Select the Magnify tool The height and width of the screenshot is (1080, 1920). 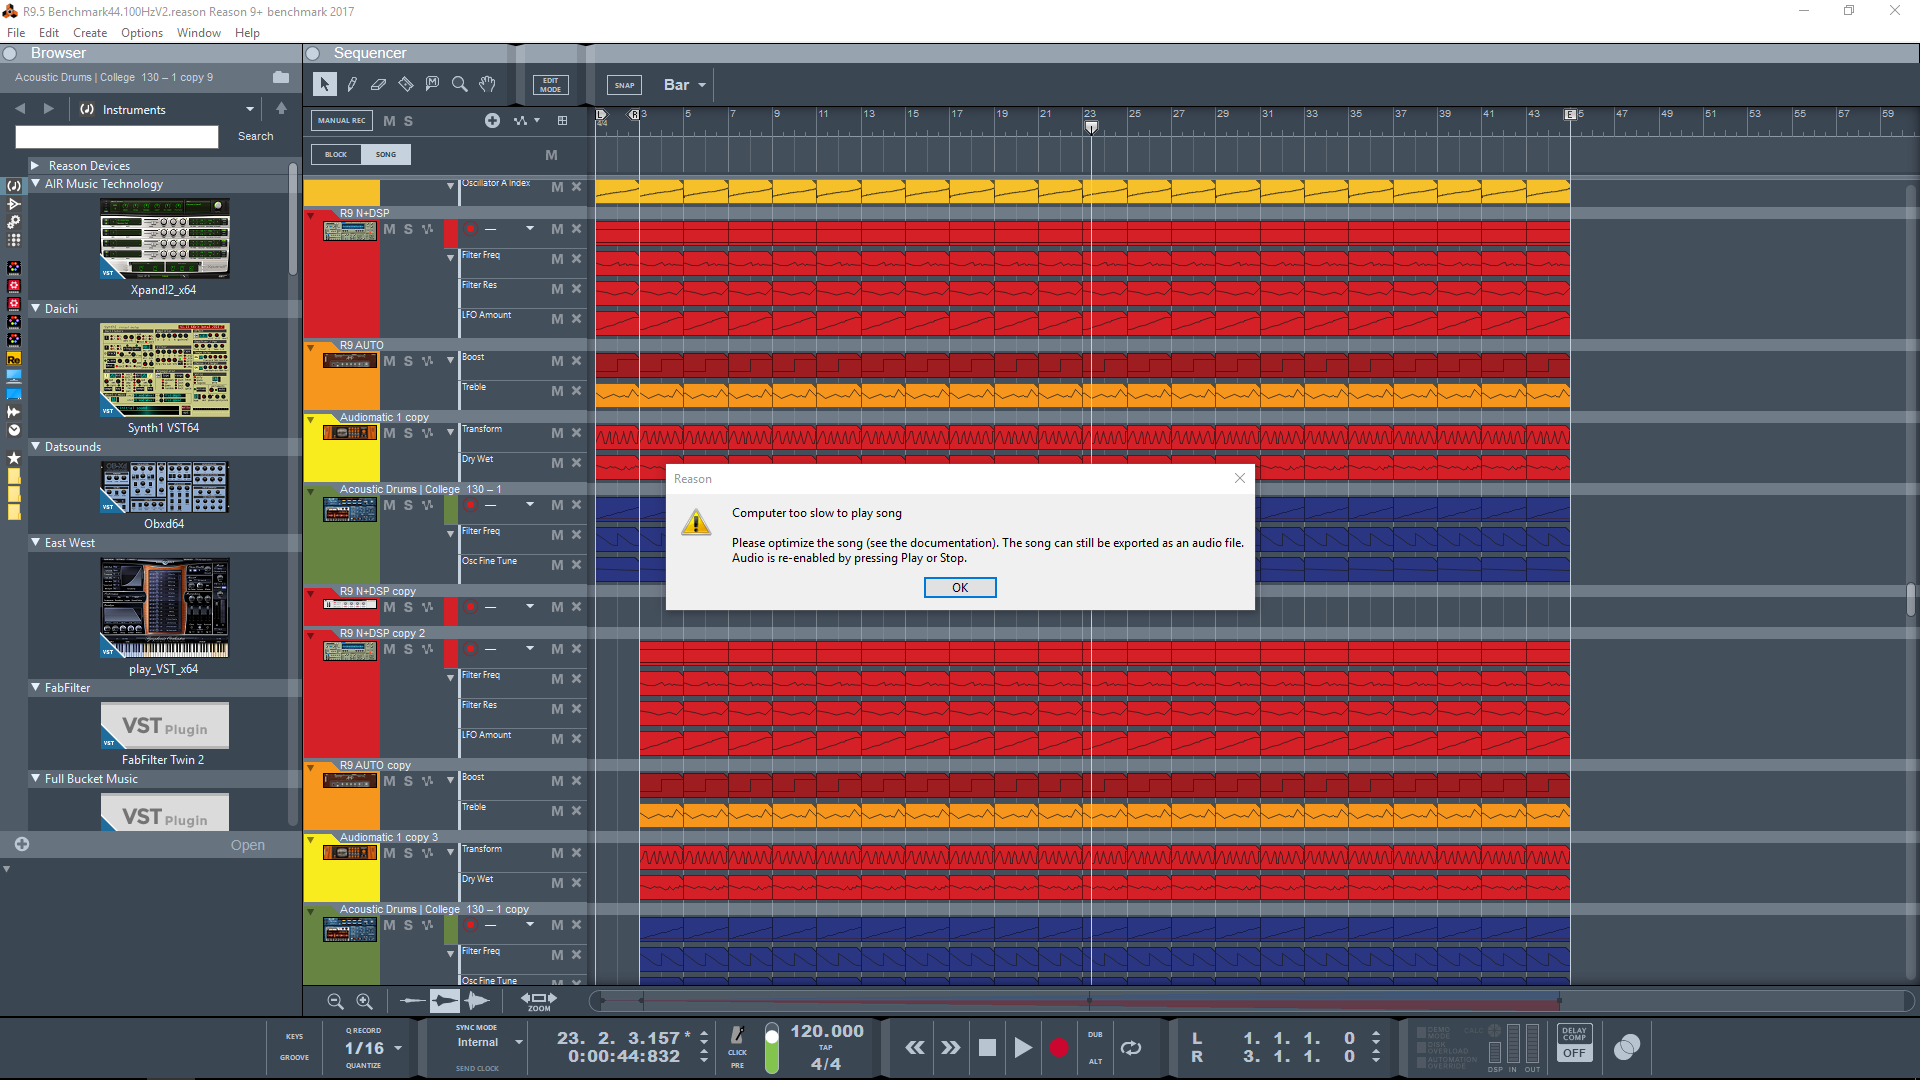(x=459, y=85)
